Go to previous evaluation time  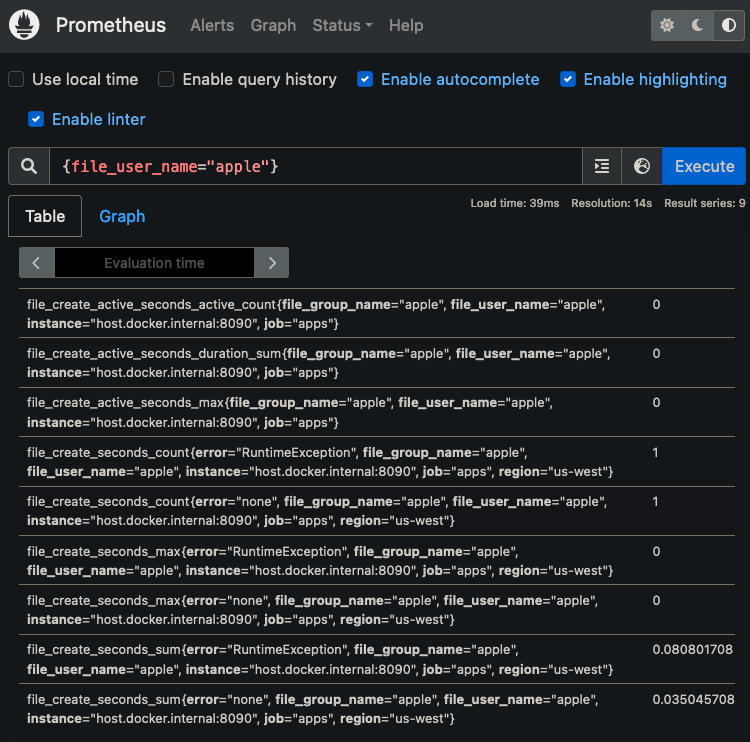(36, 263)
